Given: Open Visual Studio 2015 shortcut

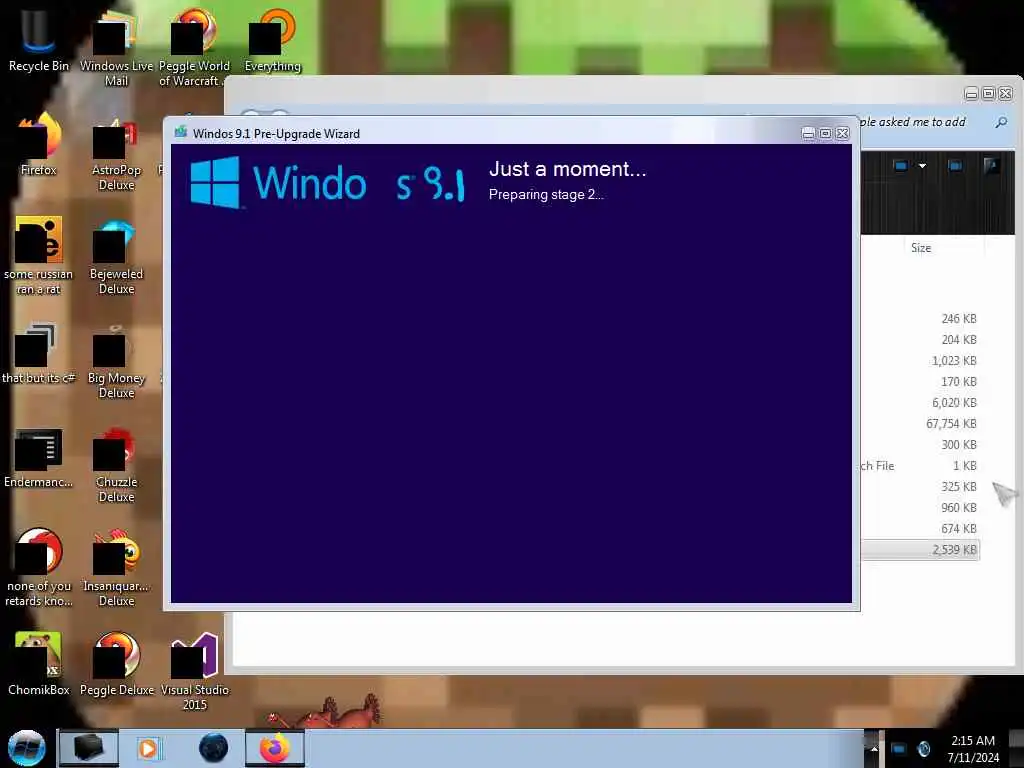Looking at the screenshot, I should point(195,671).
